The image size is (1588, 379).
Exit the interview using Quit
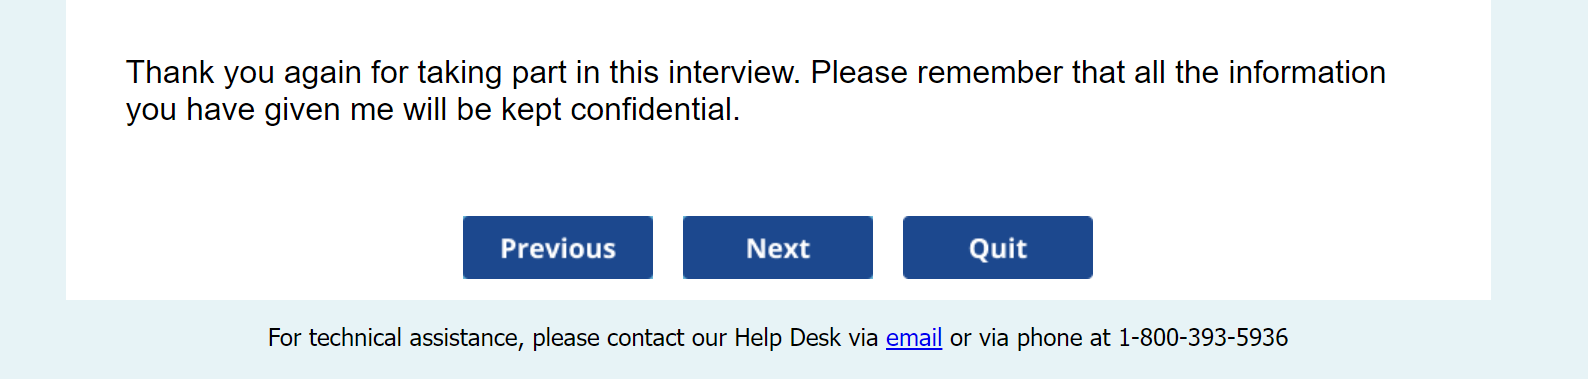(x=998, y=247)
